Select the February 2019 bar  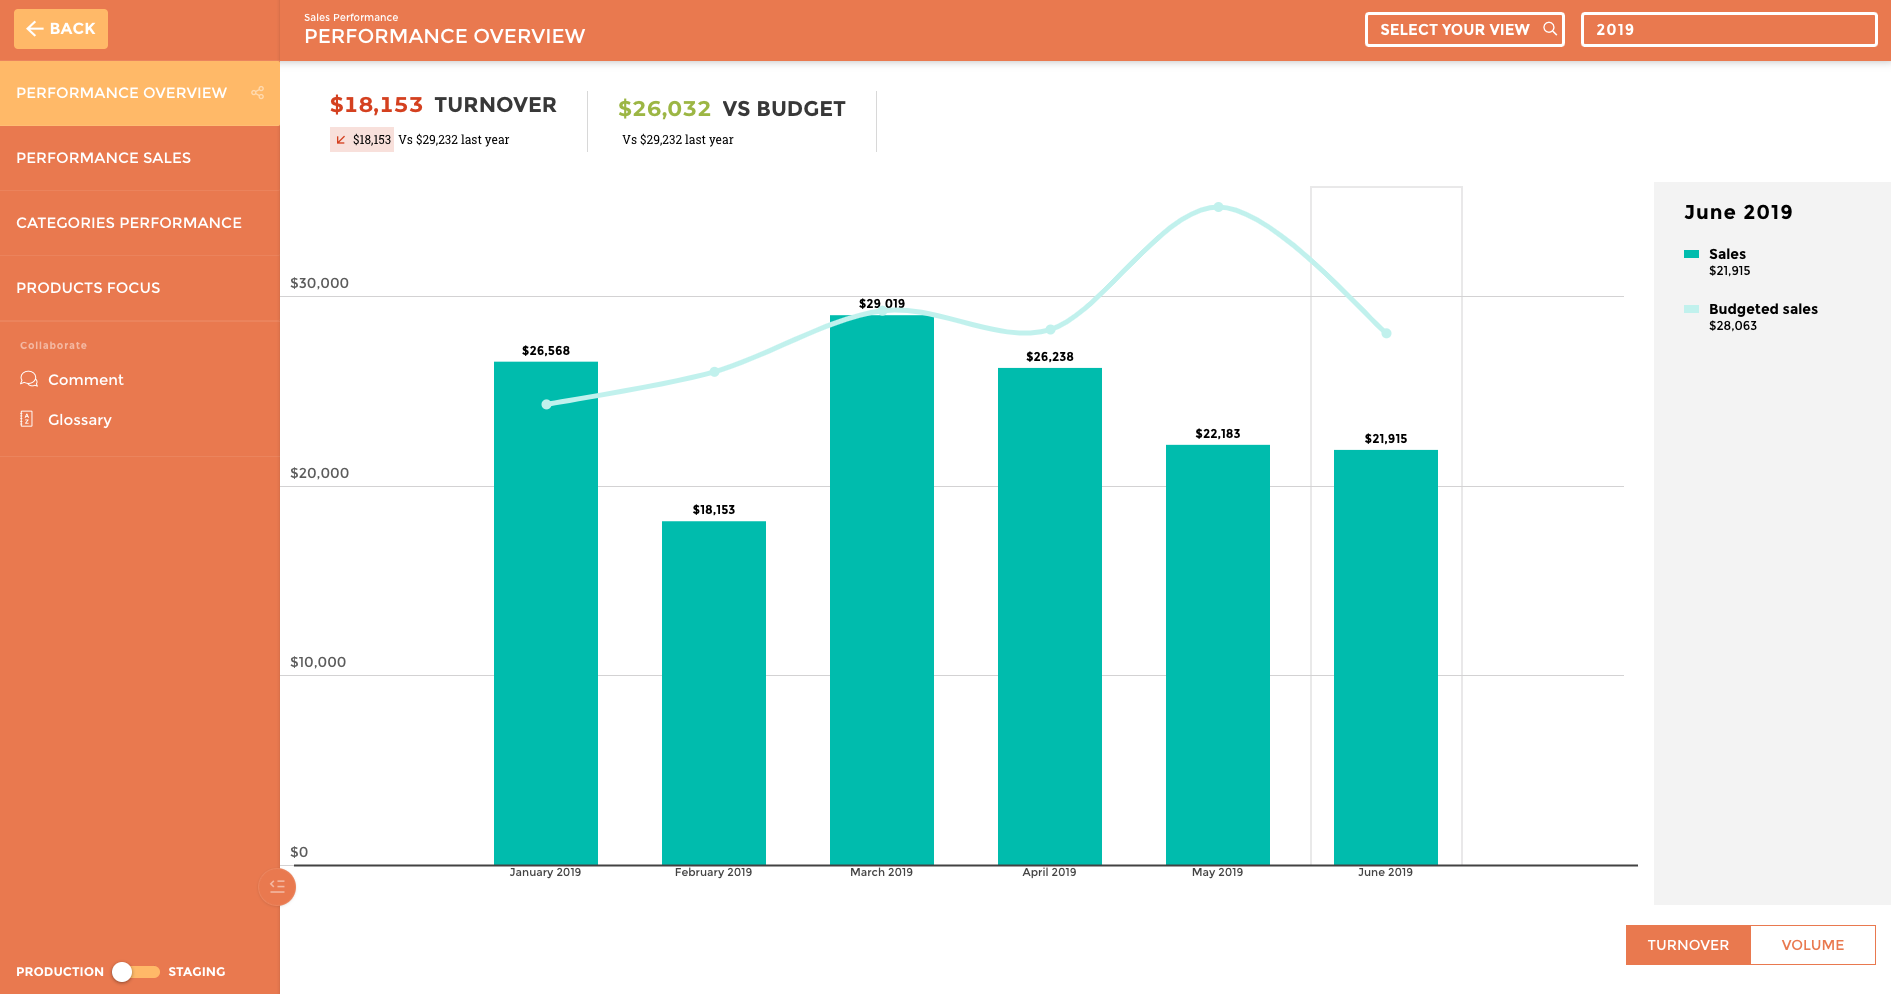713,692
